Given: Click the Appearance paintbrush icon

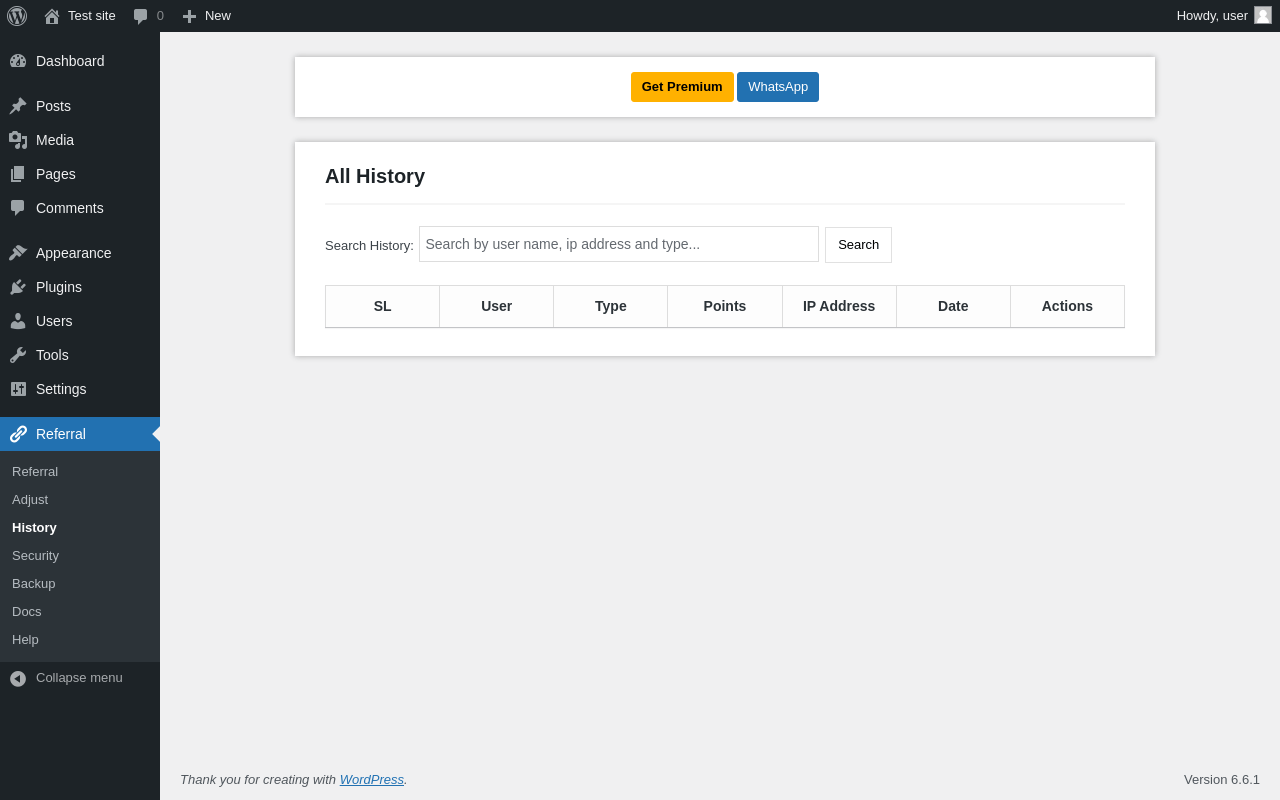Looking at the screenshot, I should click(18, 253).
